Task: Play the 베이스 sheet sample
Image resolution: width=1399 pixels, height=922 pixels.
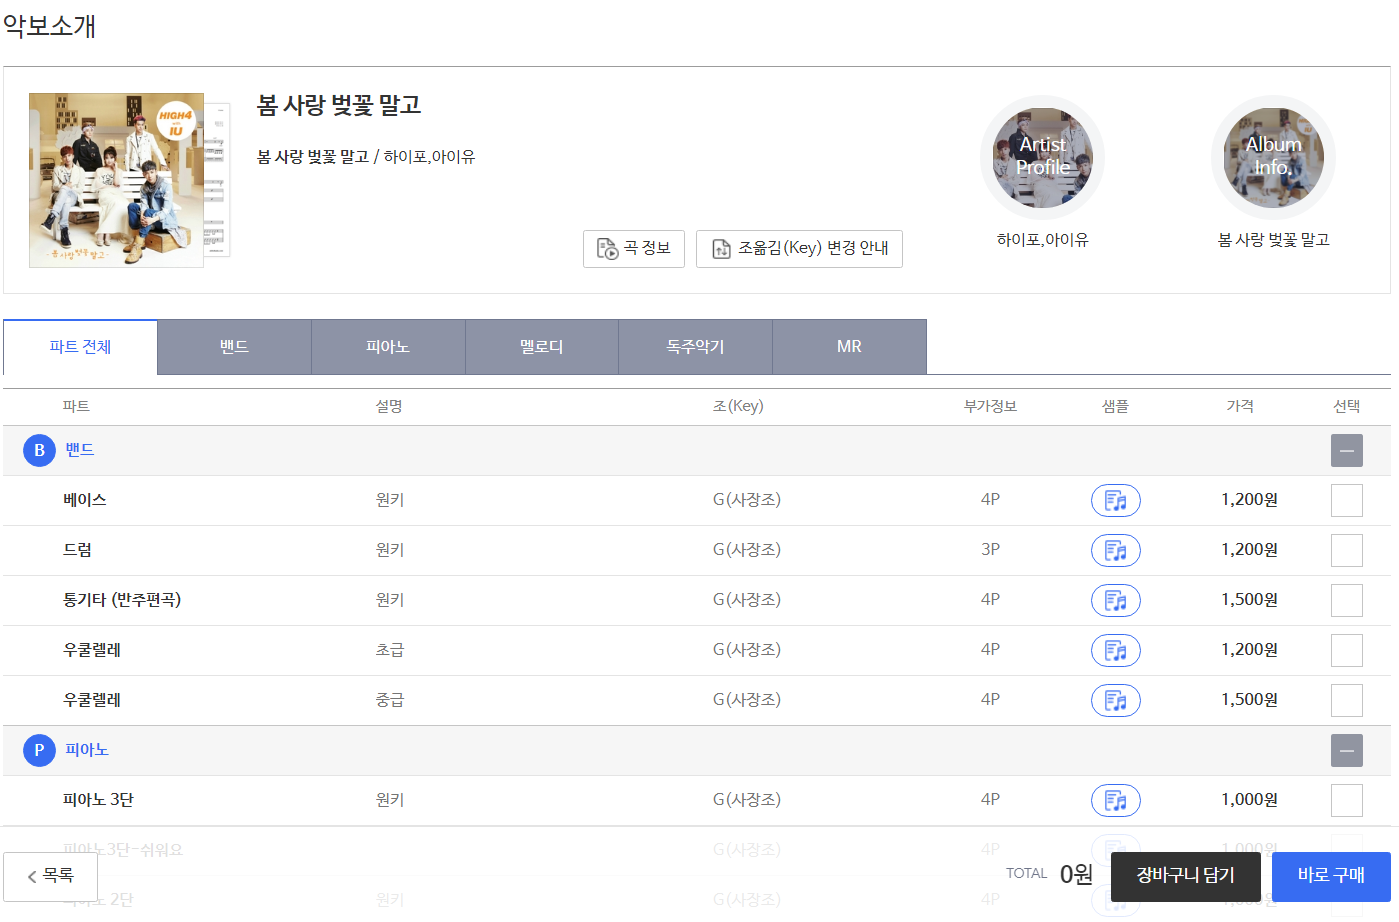Action: click(1115, 500)
